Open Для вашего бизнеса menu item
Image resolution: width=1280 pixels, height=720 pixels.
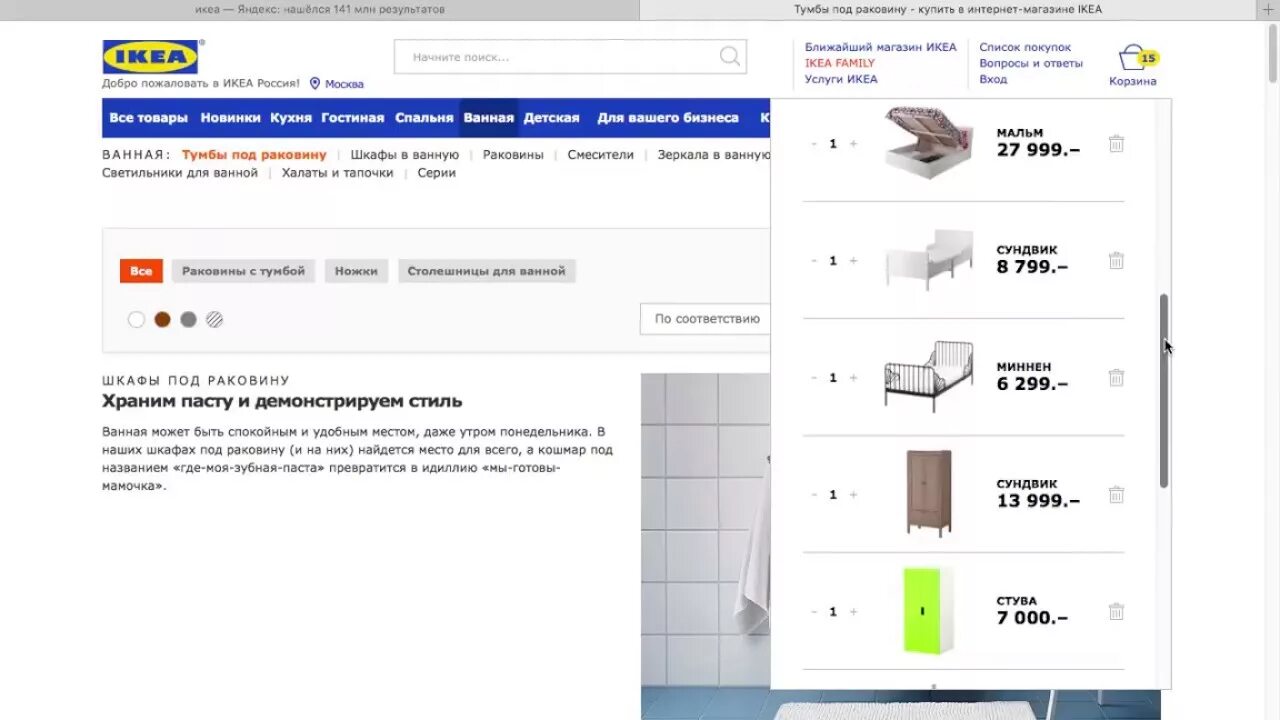pyautogui.click(x=668, y=118)
